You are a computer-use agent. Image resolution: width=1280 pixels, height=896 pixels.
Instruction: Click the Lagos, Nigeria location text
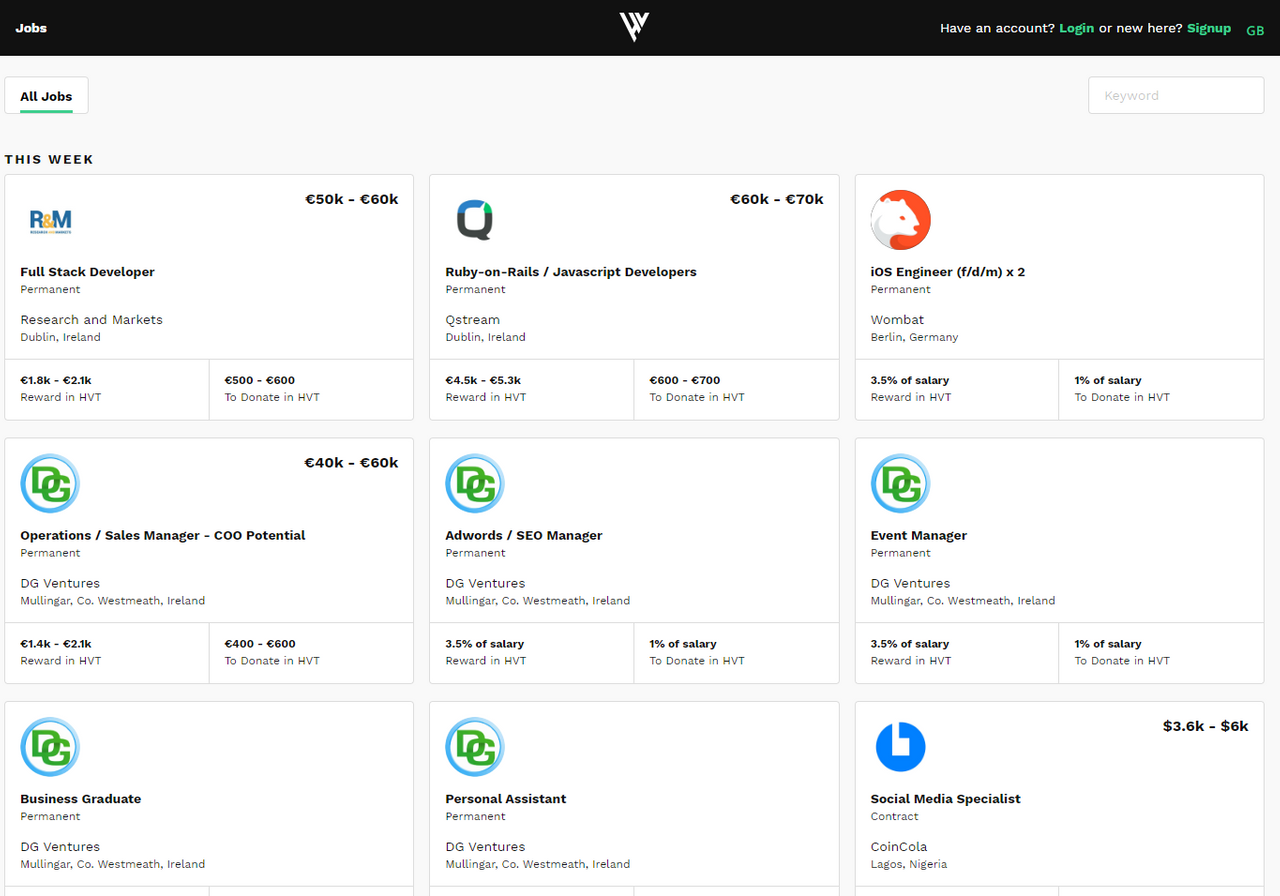pyautogui.click(x=909, y=865)
